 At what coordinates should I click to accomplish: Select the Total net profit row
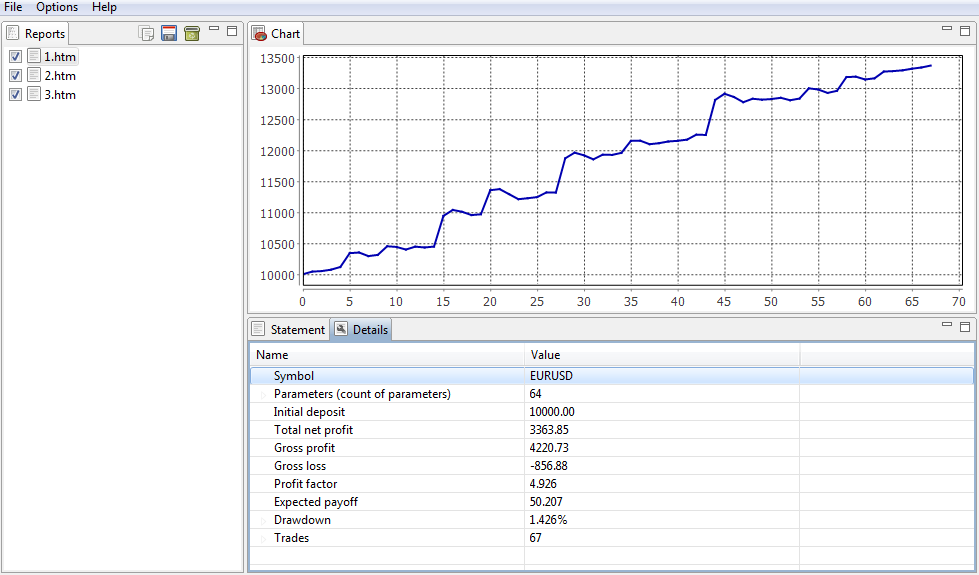coord(612,430)
